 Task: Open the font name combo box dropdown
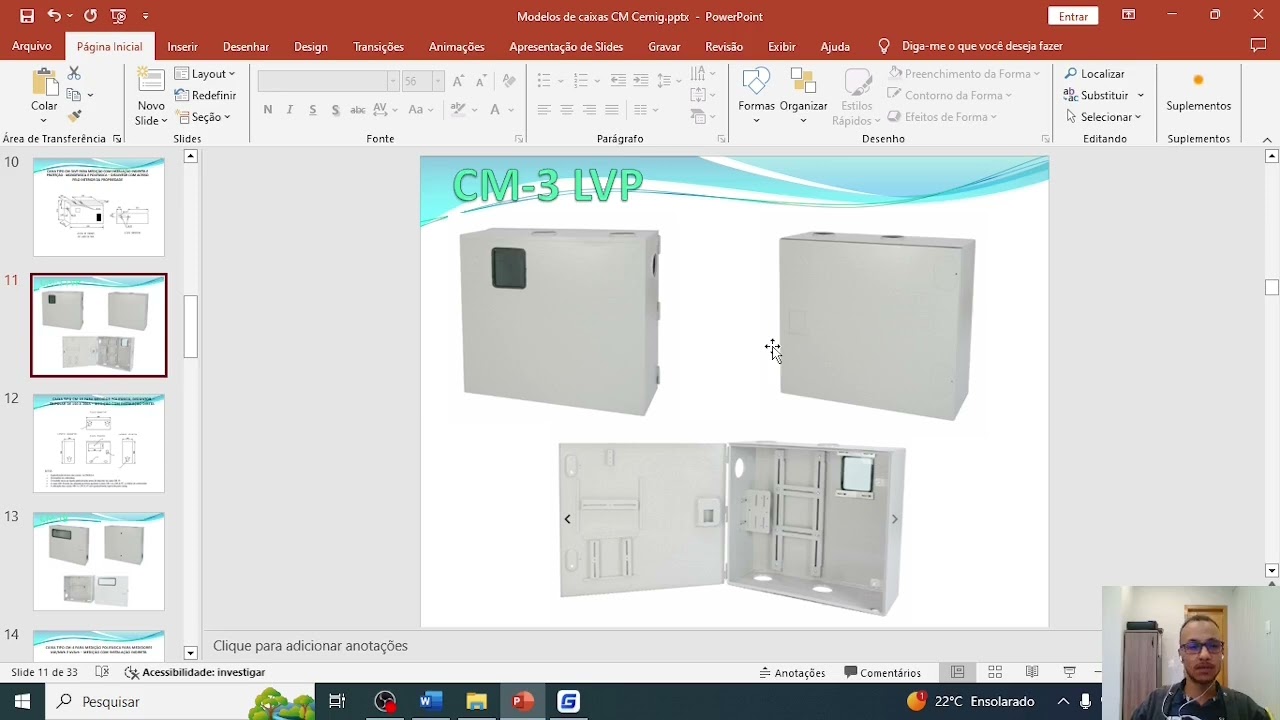pos(393,81)
